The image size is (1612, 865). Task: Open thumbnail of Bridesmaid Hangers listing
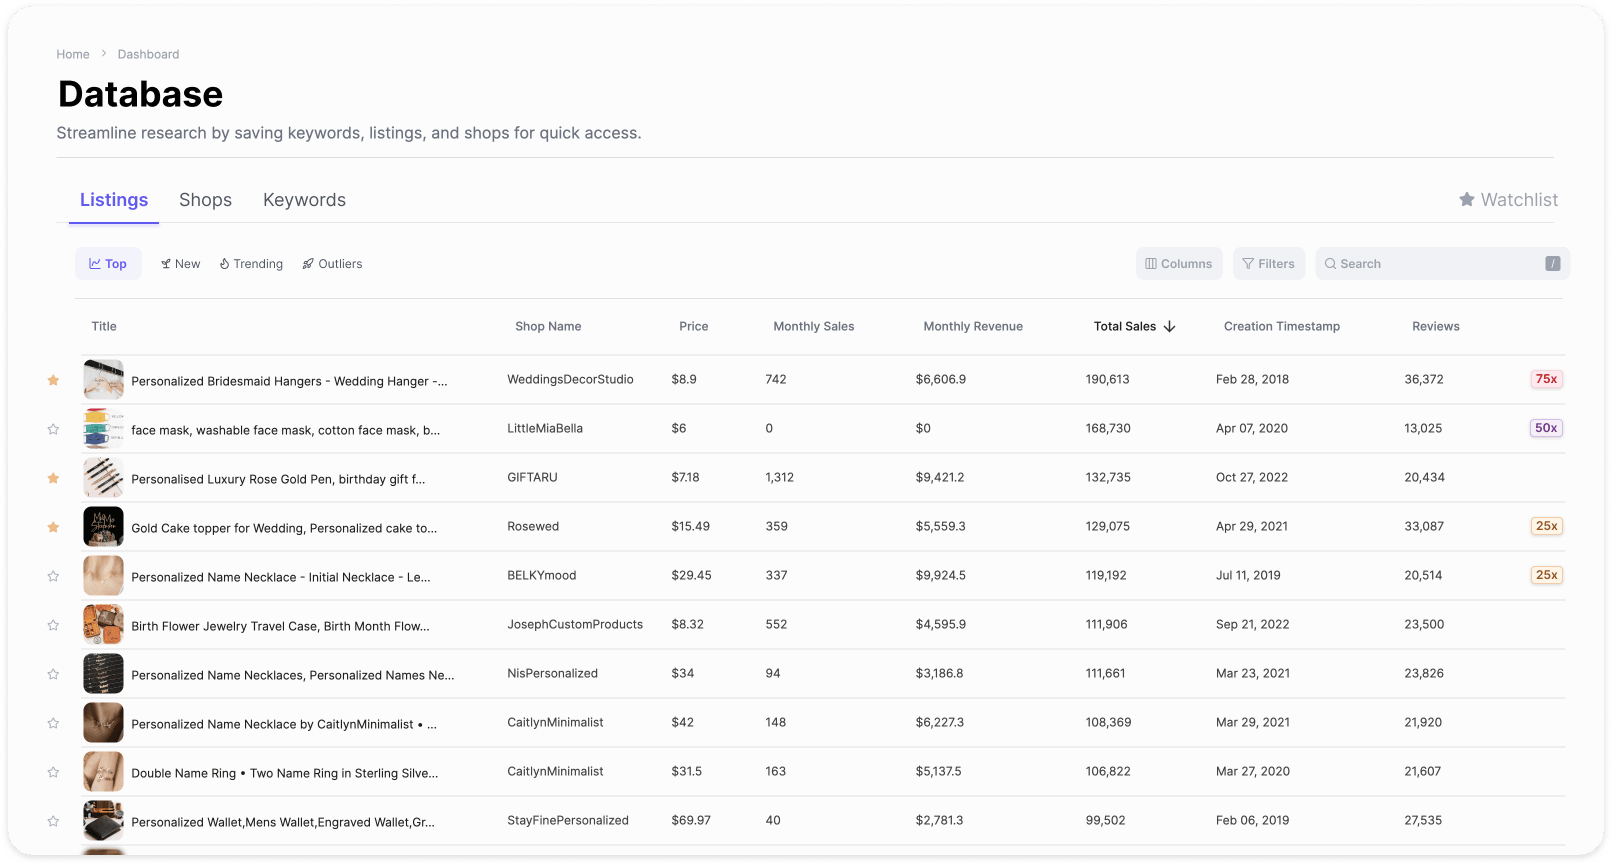[x=104, y=380]
